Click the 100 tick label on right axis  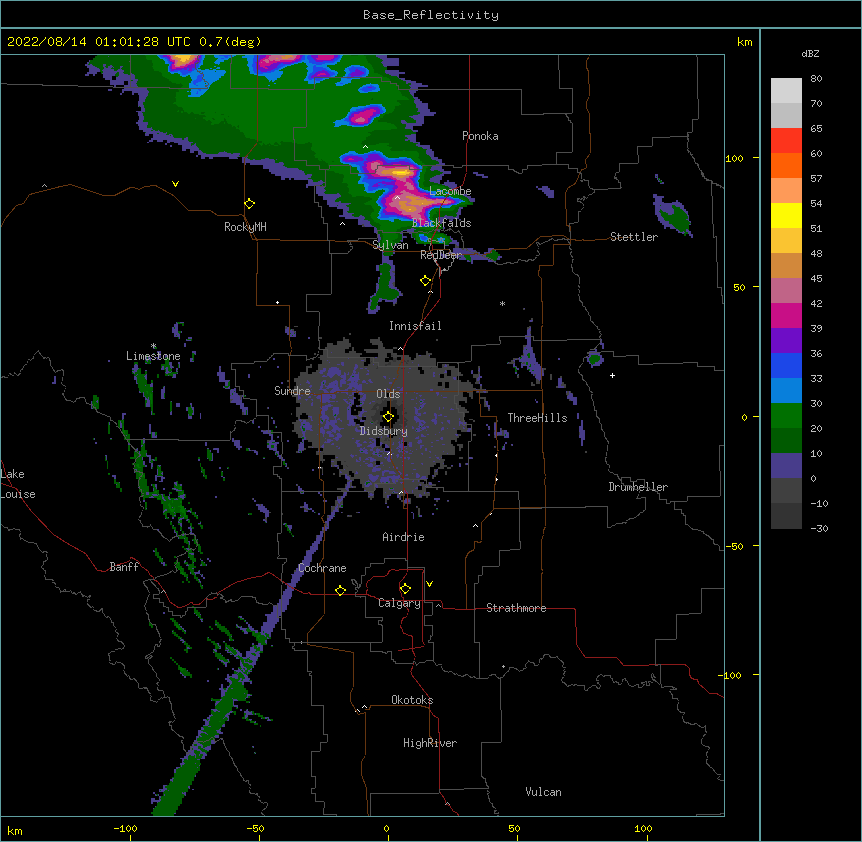734,158
